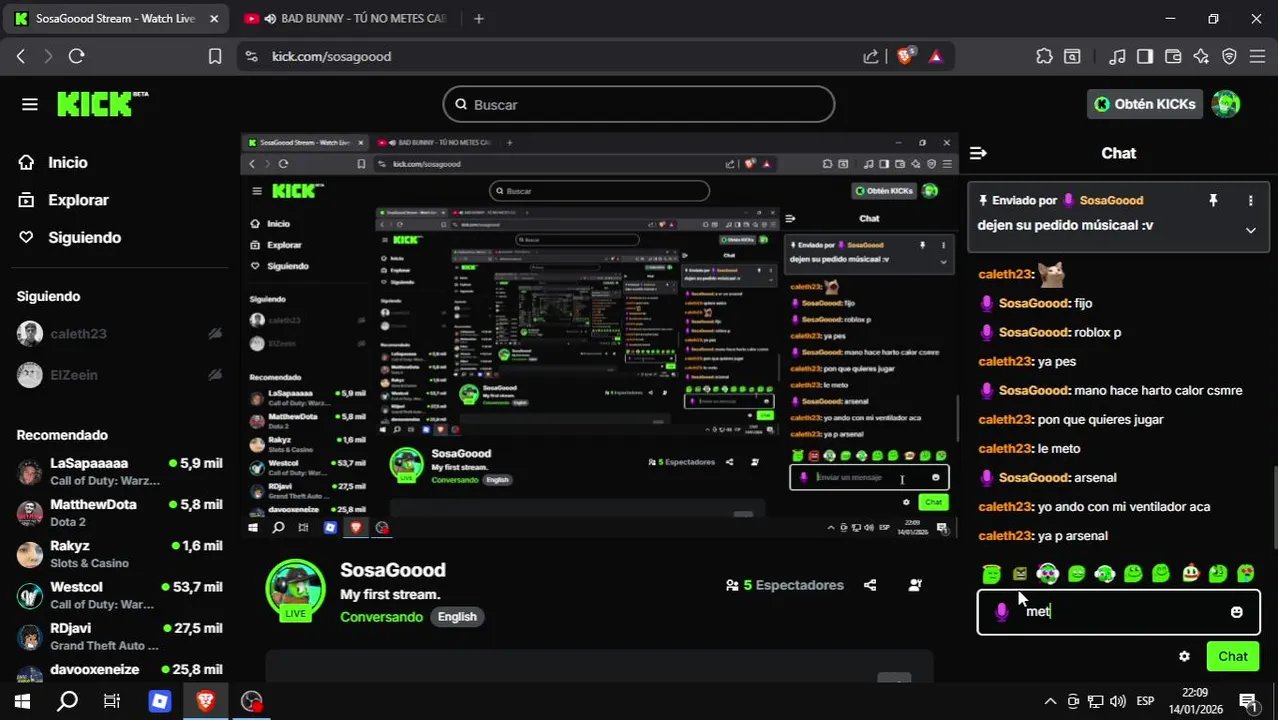Open recommended channel RDjavi

[x=120, y=636]
